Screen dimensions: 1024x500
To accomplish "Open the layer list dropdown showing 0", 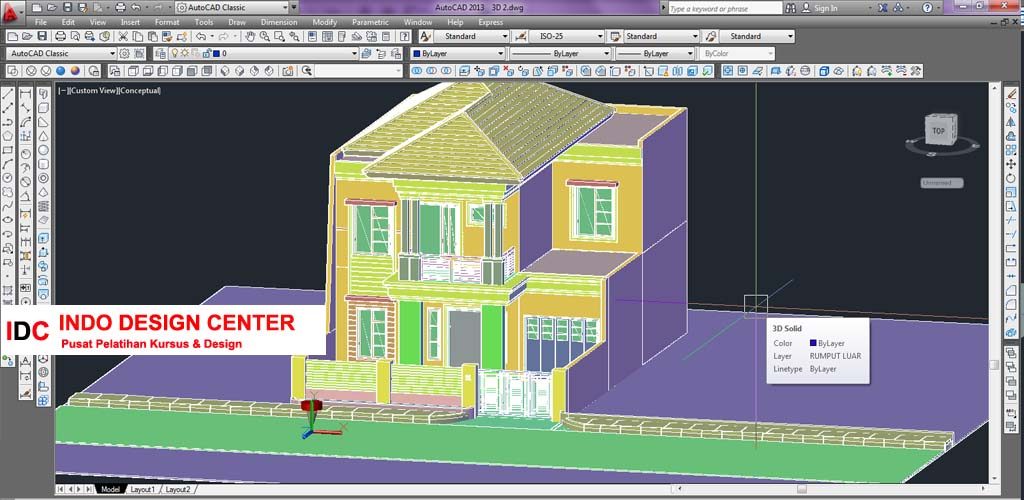I will pos(264,54).
